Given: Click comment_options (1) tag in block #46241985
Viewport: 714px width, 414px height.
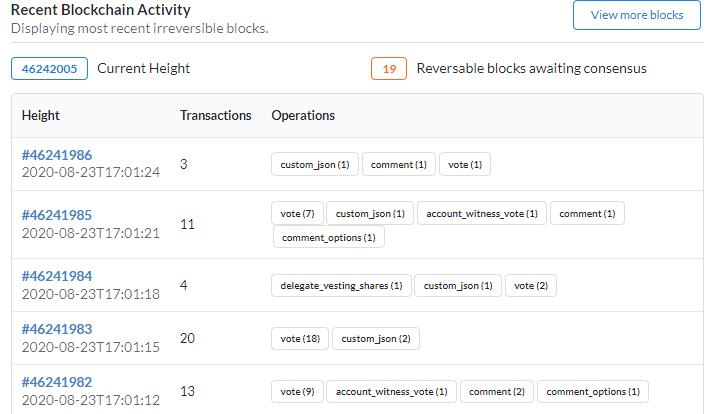Looking at the screenshot, I should click(329, 237).
